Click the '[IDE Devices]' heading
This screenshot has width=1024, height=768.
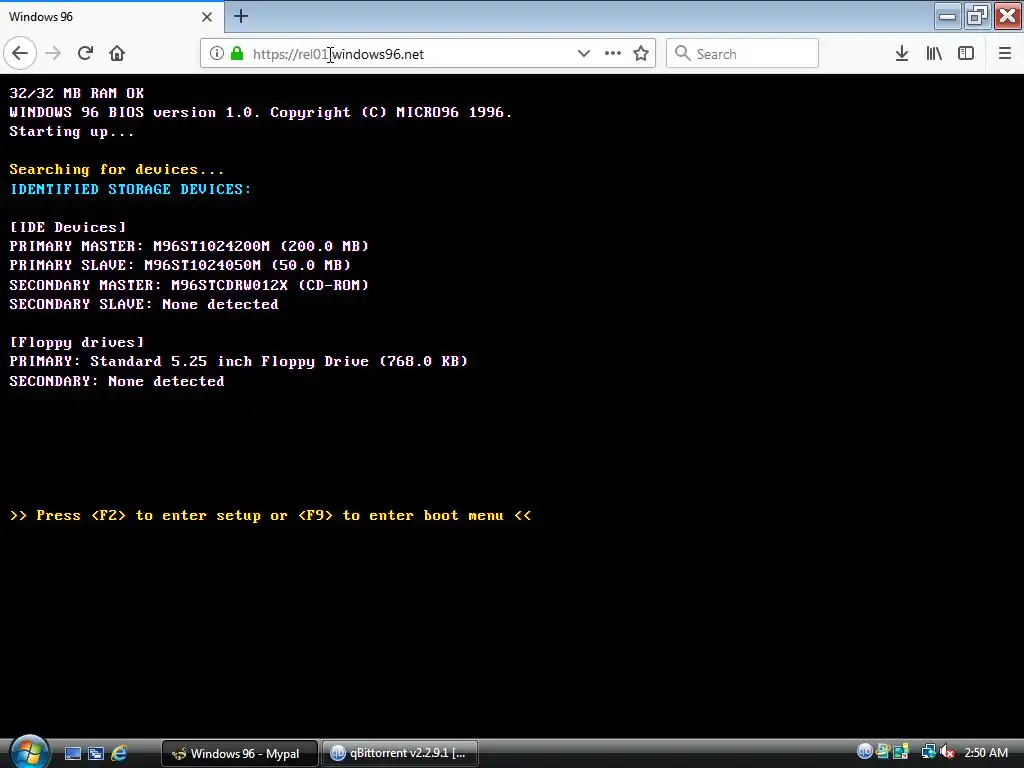(x=67, y=227)
